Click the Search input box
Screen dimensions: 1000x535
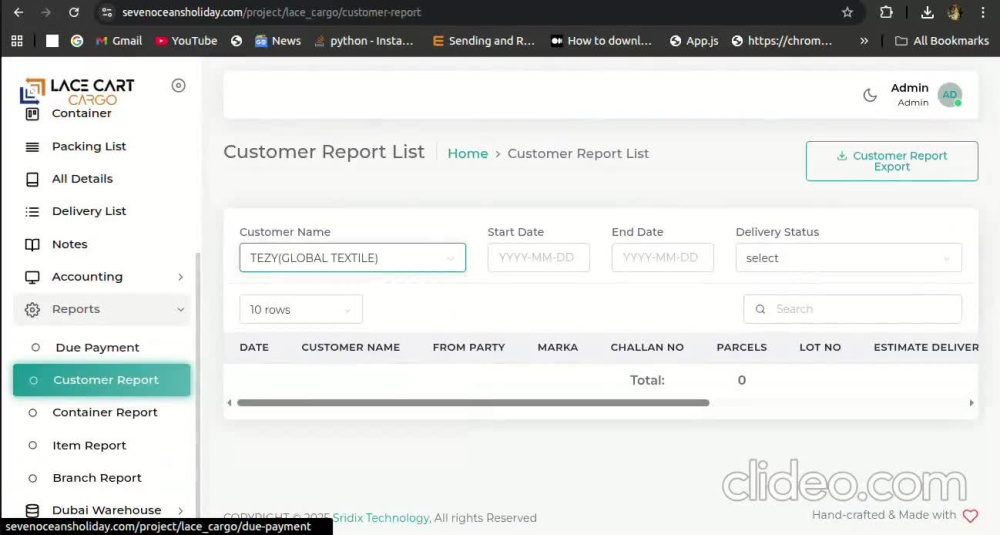click(x=853, y=309)
